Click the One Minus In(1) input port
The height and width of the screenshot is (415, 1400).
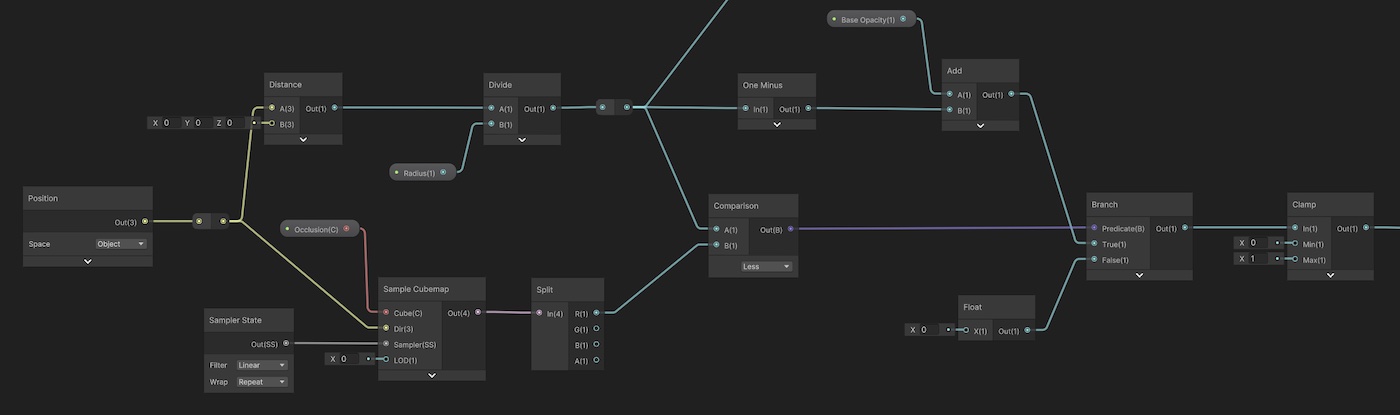click(745, 109)
